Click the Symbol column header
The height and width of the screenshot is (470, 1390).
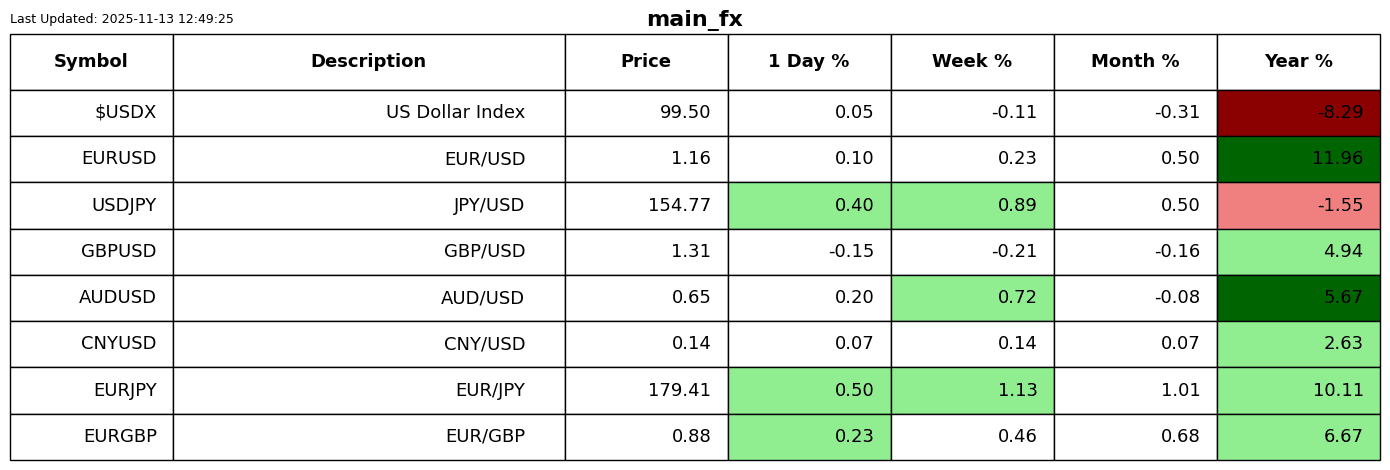click(x=91, y=62)
